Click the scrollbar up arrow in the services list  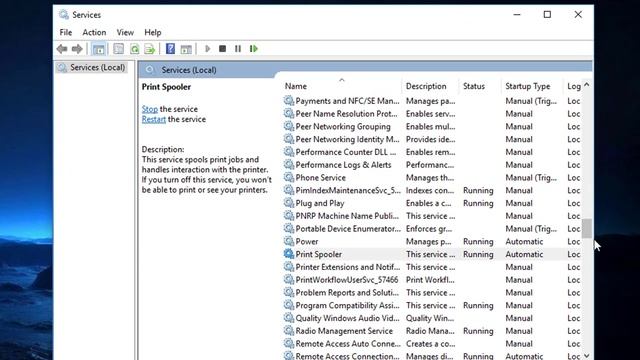[587, 85]
